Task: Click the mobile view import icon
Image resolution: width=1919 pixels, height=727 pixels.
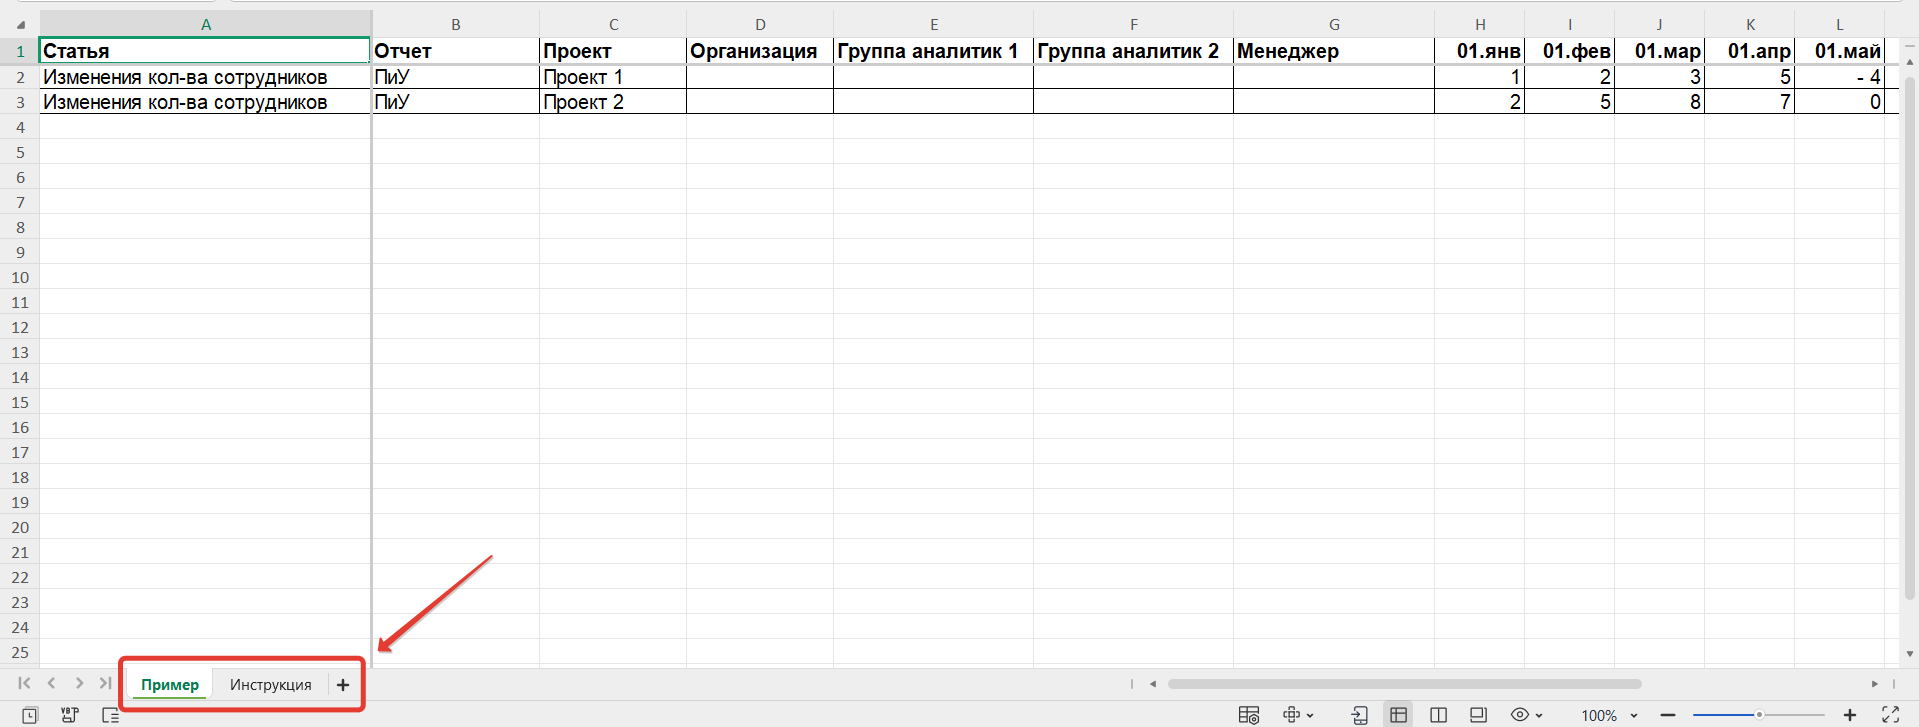Action: (1359, 715)
